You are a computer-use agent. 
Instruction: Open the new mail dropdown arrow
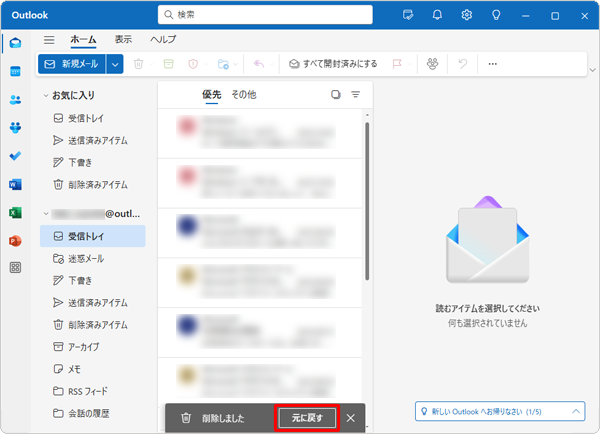[x=115, y=64]
